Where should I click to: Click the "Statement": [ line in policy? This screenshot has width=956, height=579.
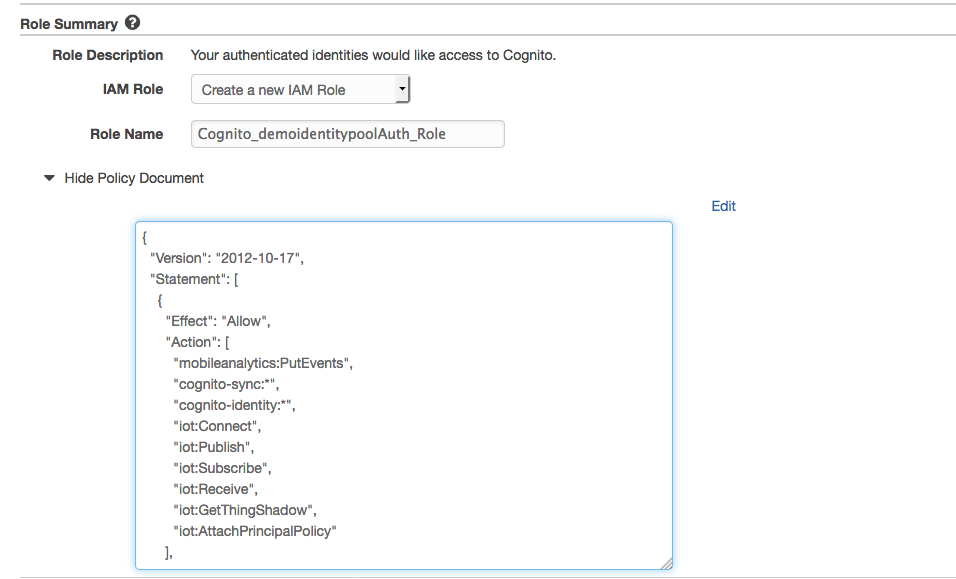(x=194, y=279)
